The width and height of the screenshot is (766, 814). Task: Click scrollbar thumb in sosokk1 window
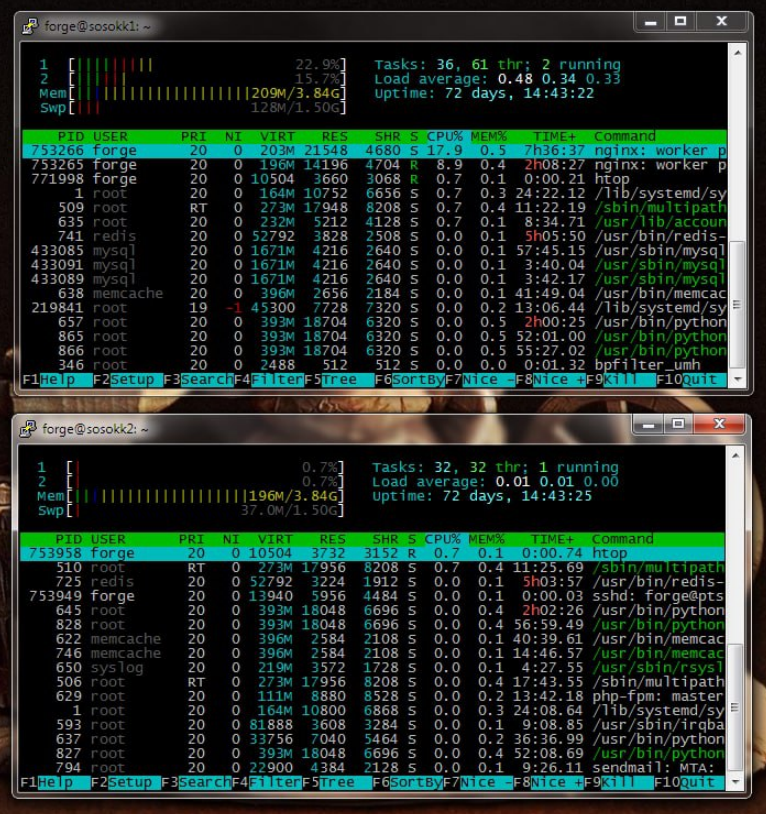pyautogui.click(x=737, y=305)
